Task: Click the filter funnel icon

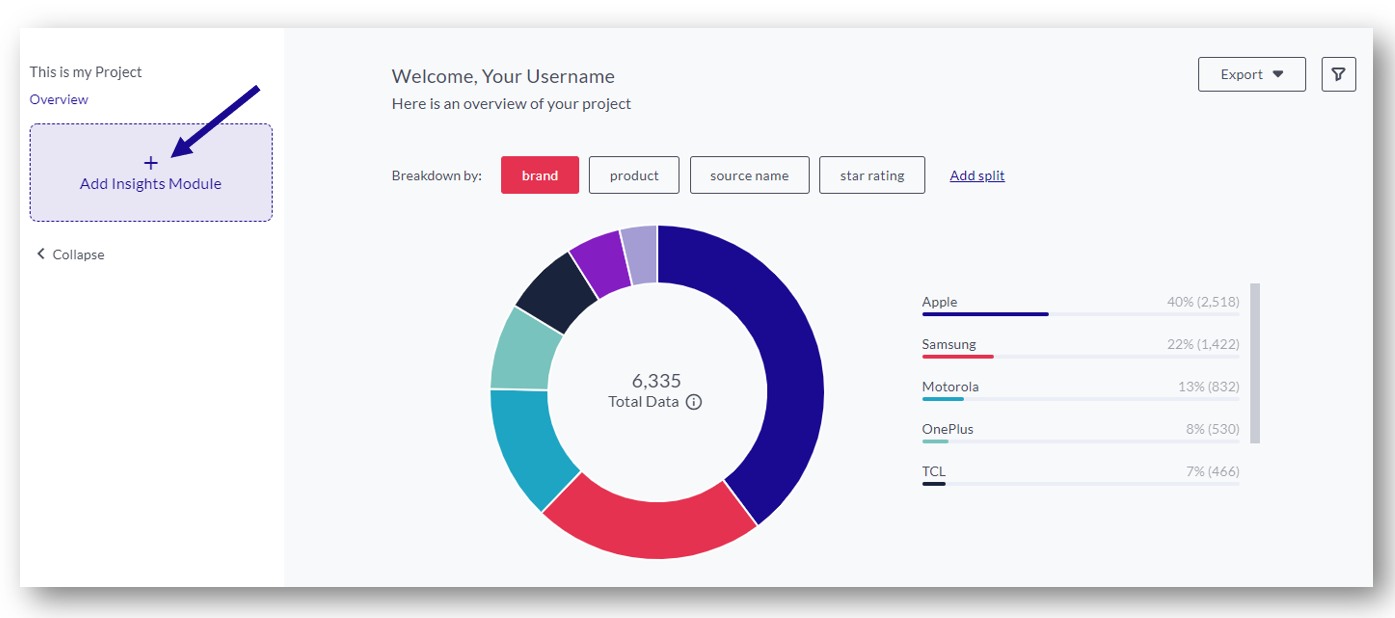Action: click(1338, 75)
